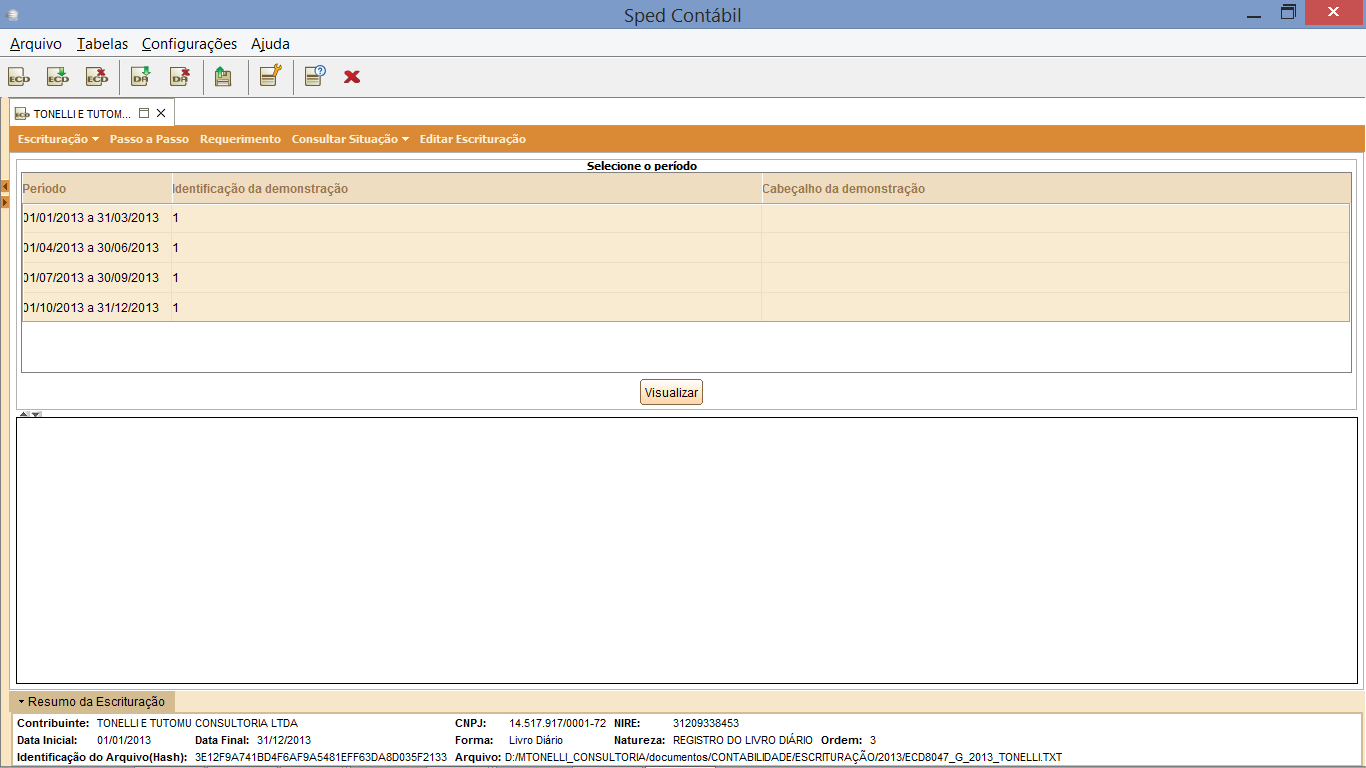Click the Cabeçalho cell of 01/07/2013 row
1366x768 pixels.
point(1056,278)
